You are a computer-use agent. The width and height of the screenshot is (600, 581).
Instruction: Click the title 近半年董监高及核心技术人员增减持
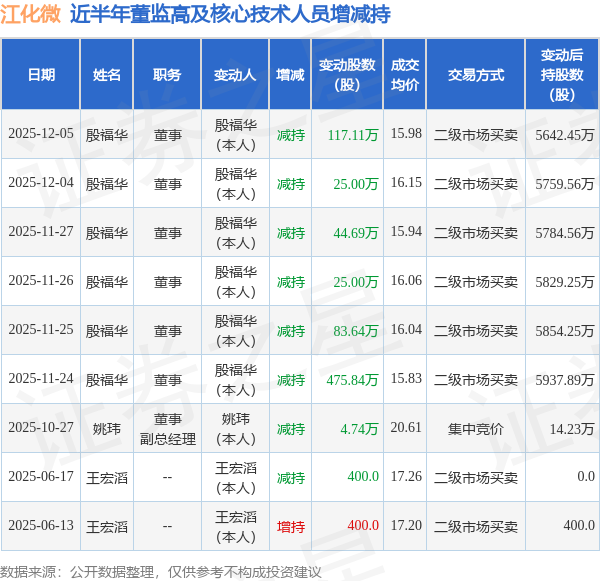click(230, 14)
